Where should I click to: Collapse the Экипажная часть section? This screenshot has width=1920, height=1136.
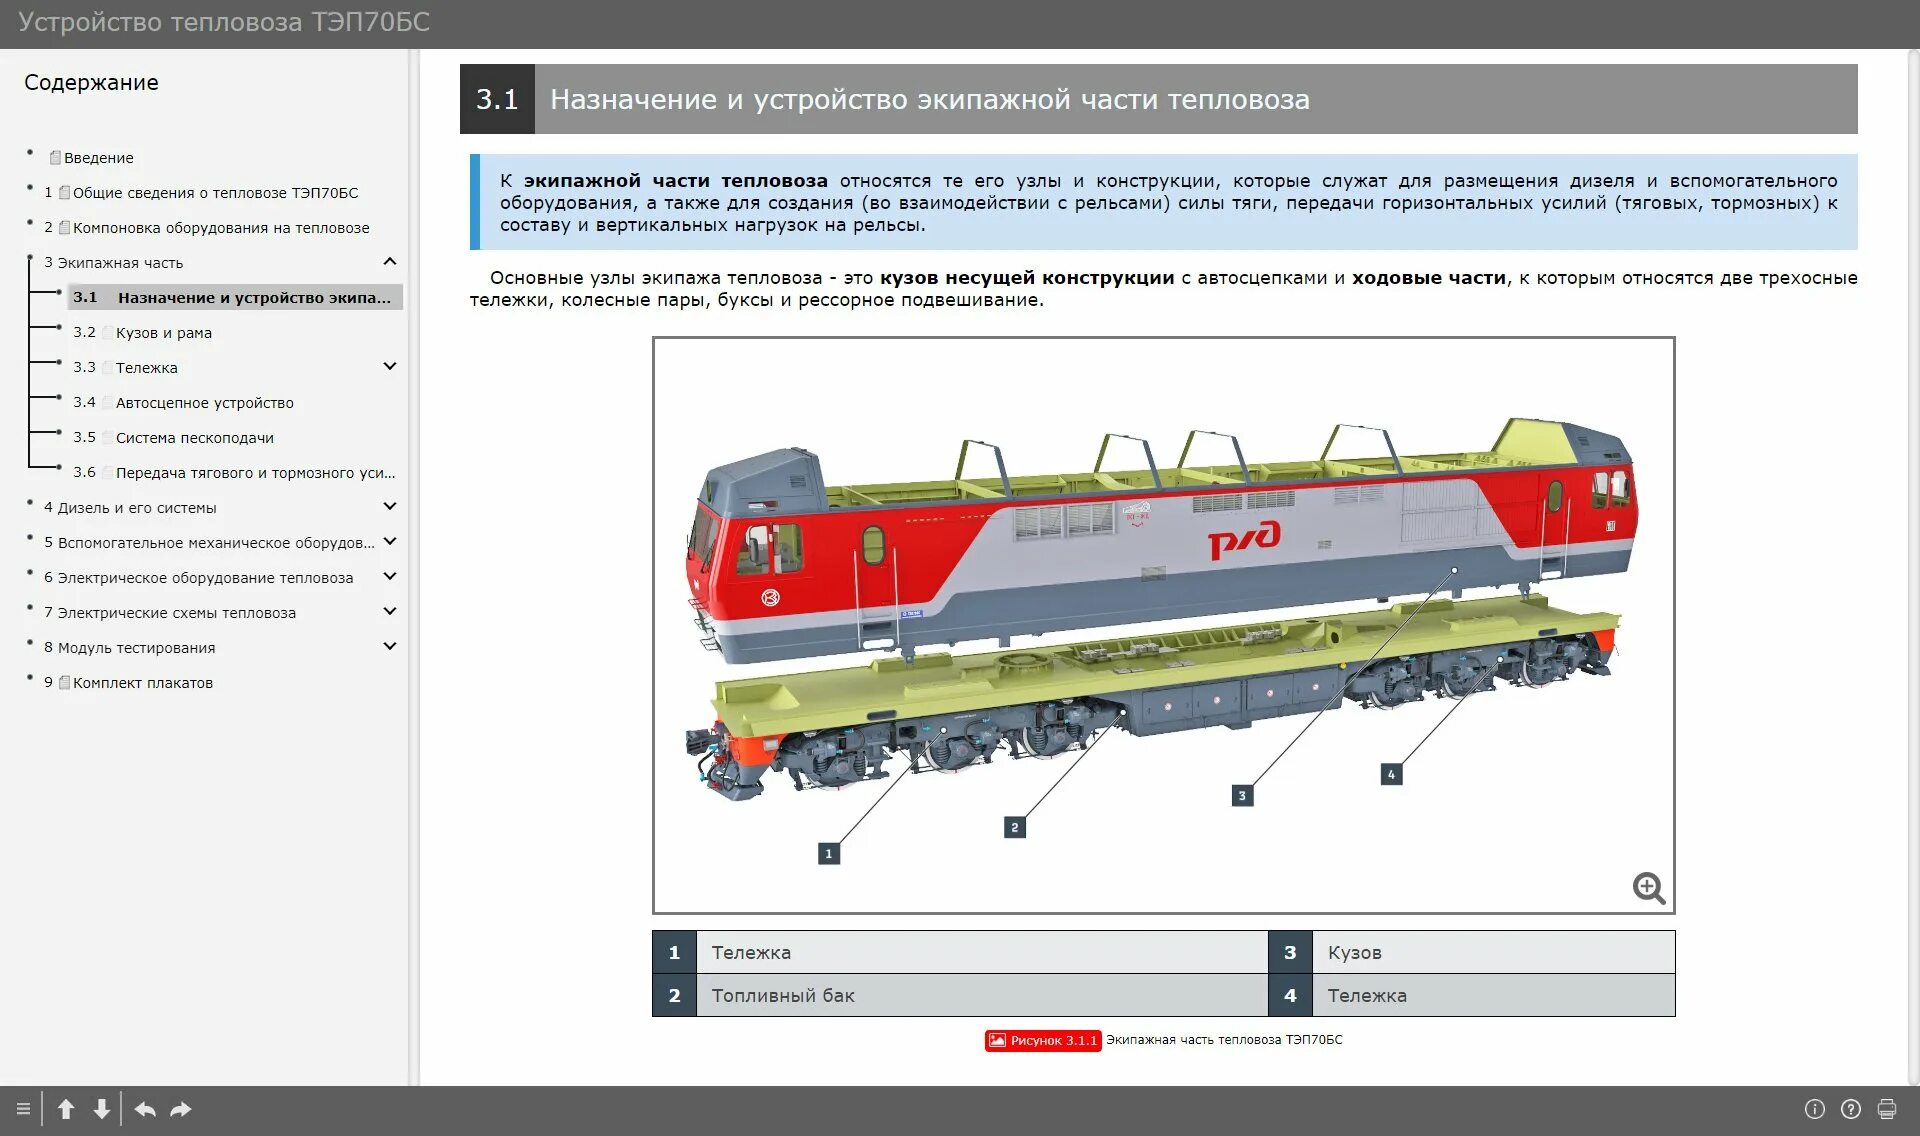(x=390, y=262)
